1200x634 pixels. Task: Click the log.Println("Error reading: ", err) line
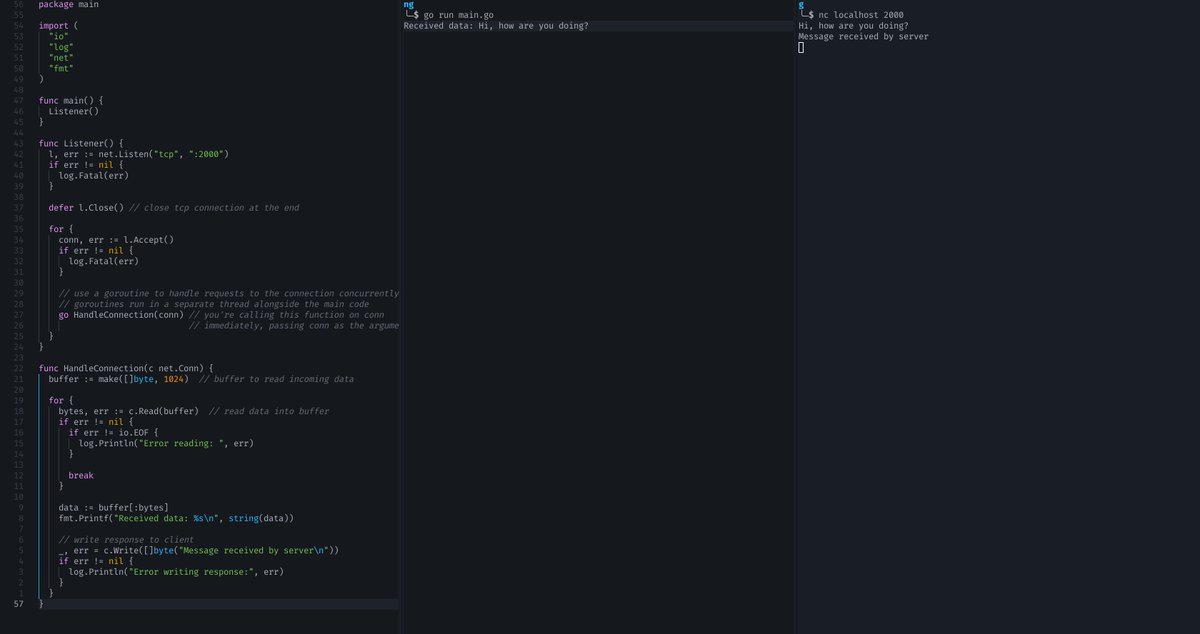[166, 443]
